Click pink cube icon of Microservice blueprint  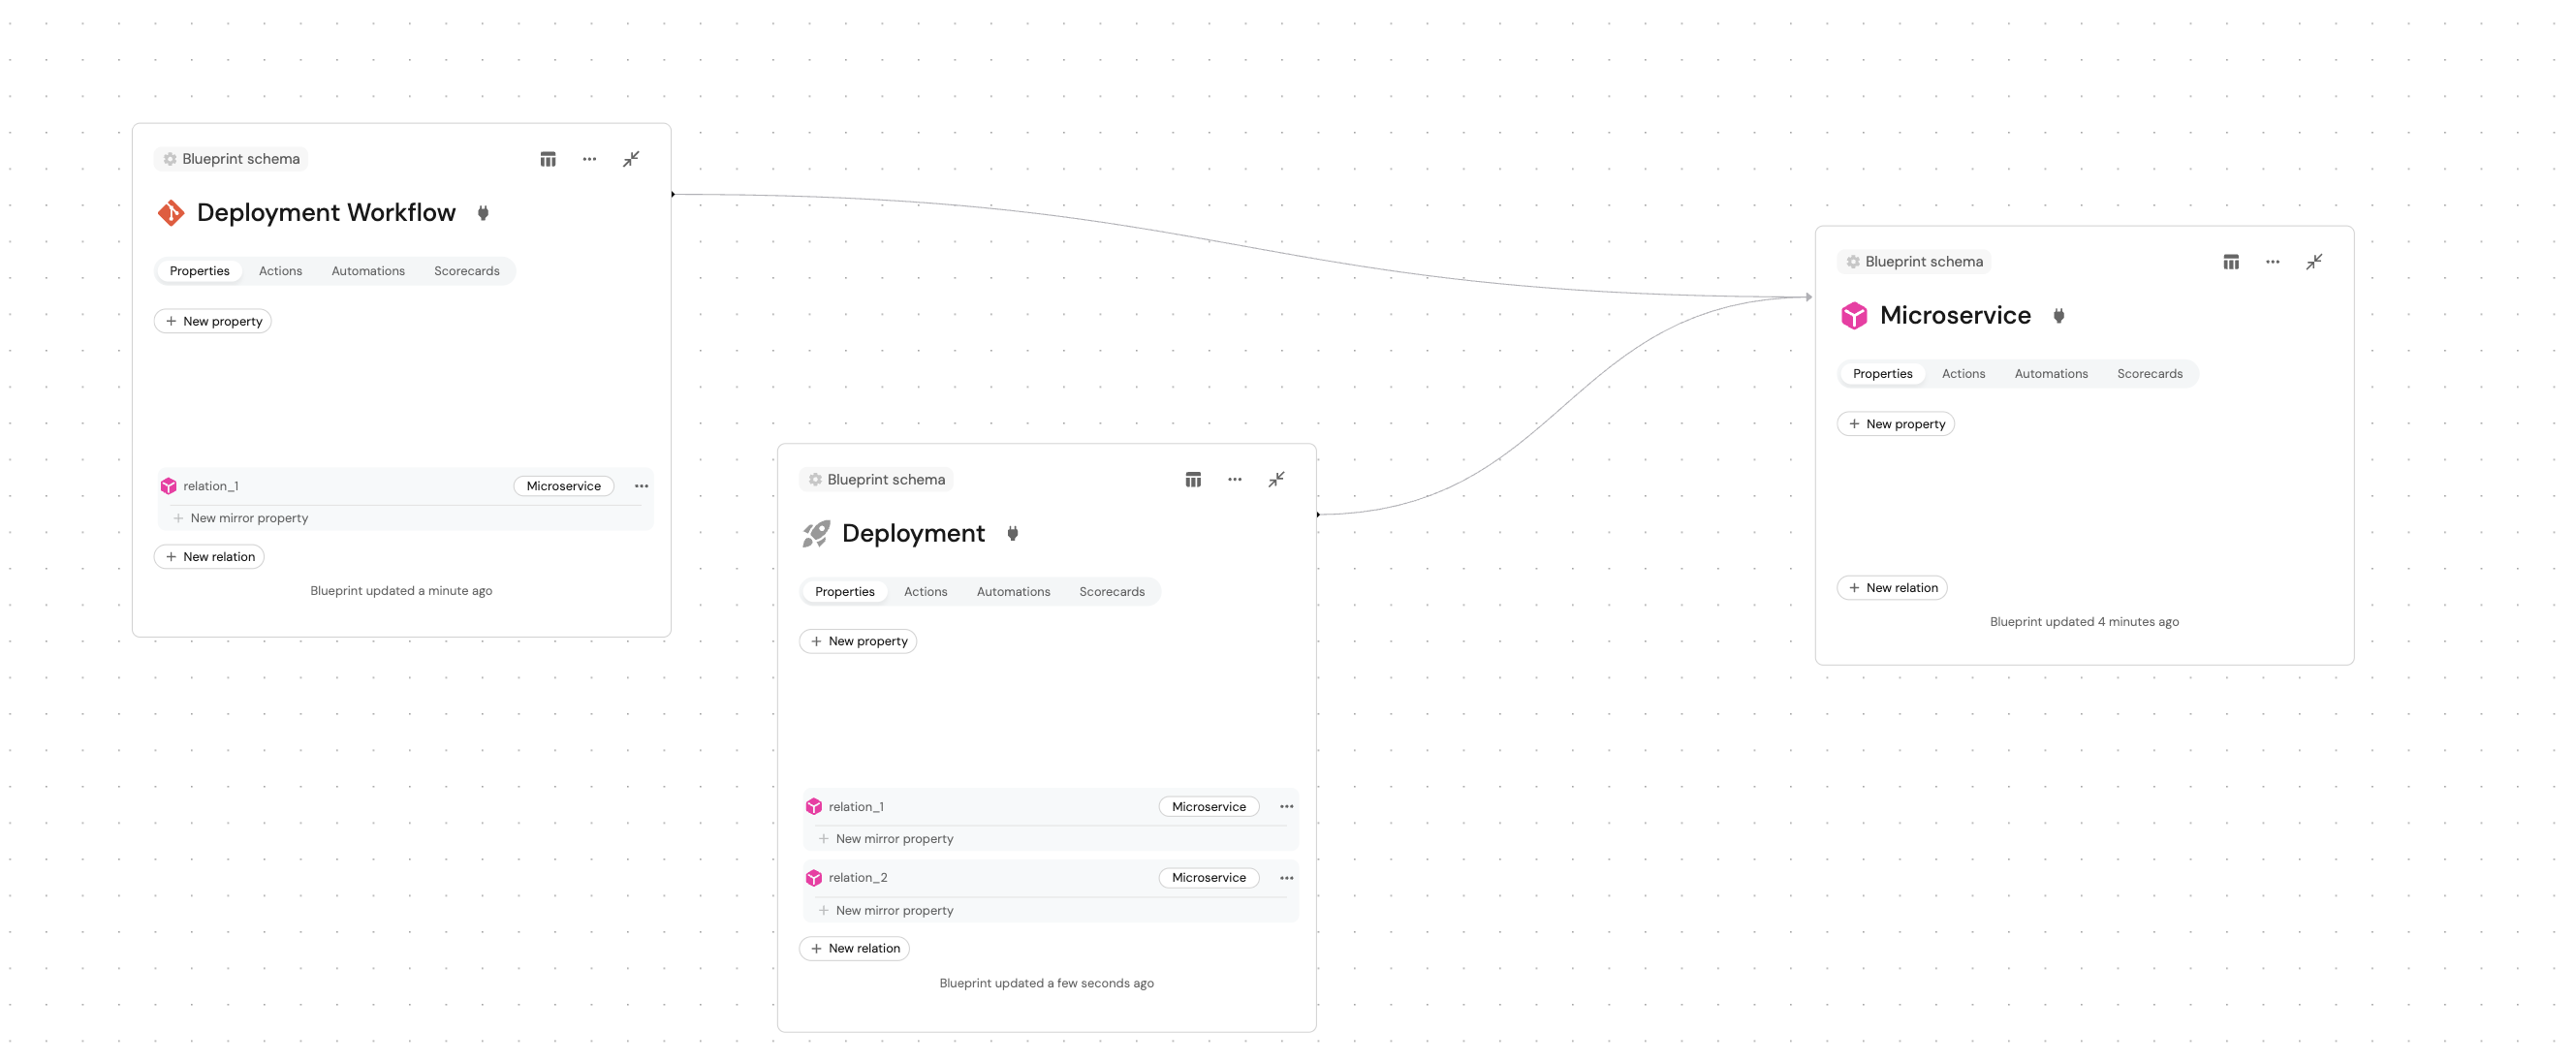click(1854, 316)
